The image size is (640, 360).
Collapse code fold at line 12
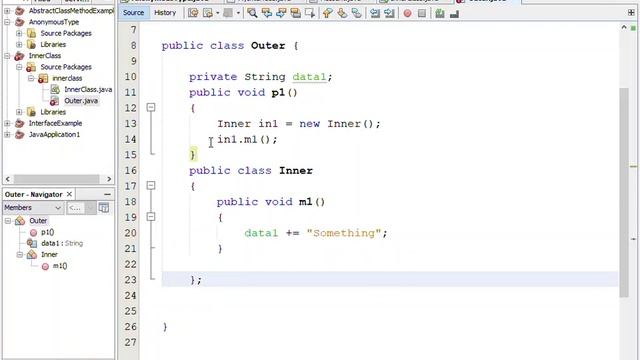[151, 107]
